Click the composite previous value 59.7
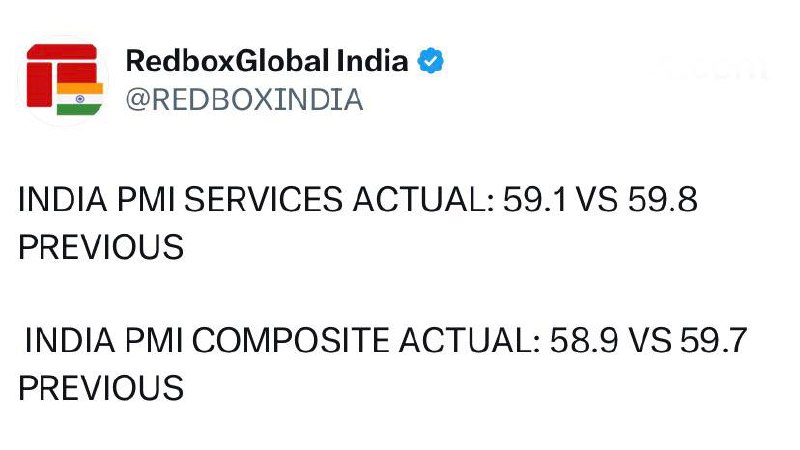 click(713, 342)
